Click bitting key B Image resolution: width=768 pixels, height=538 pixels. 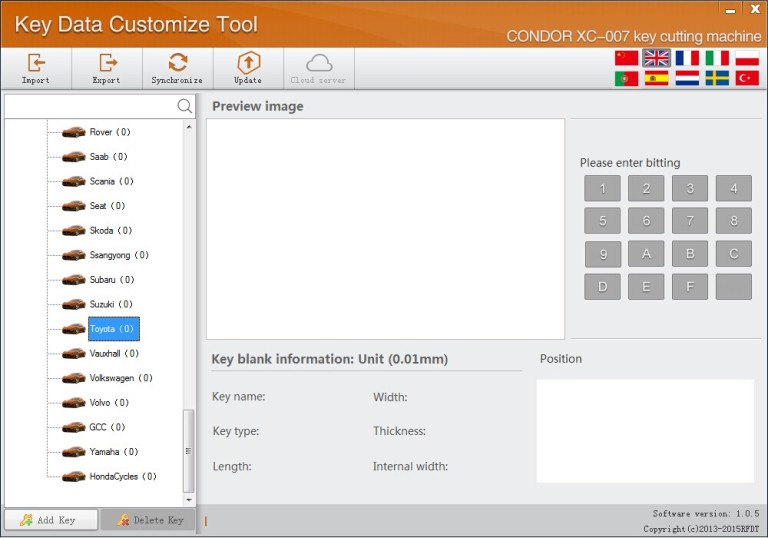pyautogui.click(x=690, y=254)
